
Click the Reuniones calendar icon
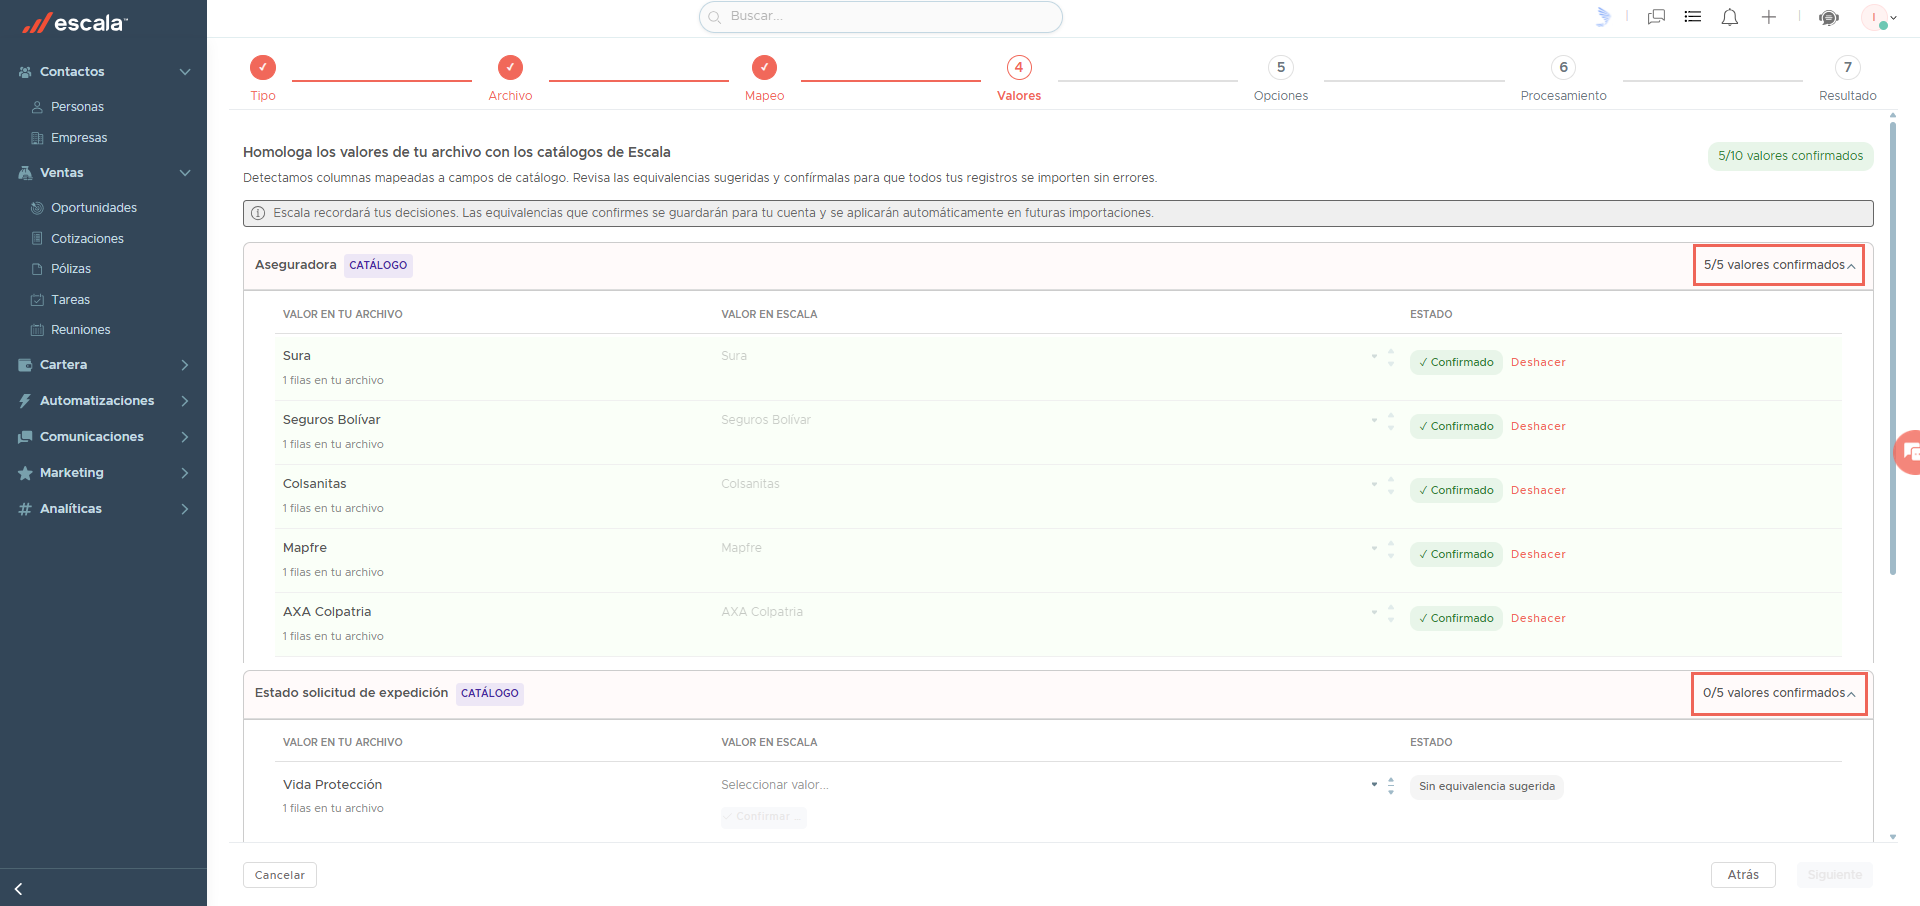coord(37,330)
